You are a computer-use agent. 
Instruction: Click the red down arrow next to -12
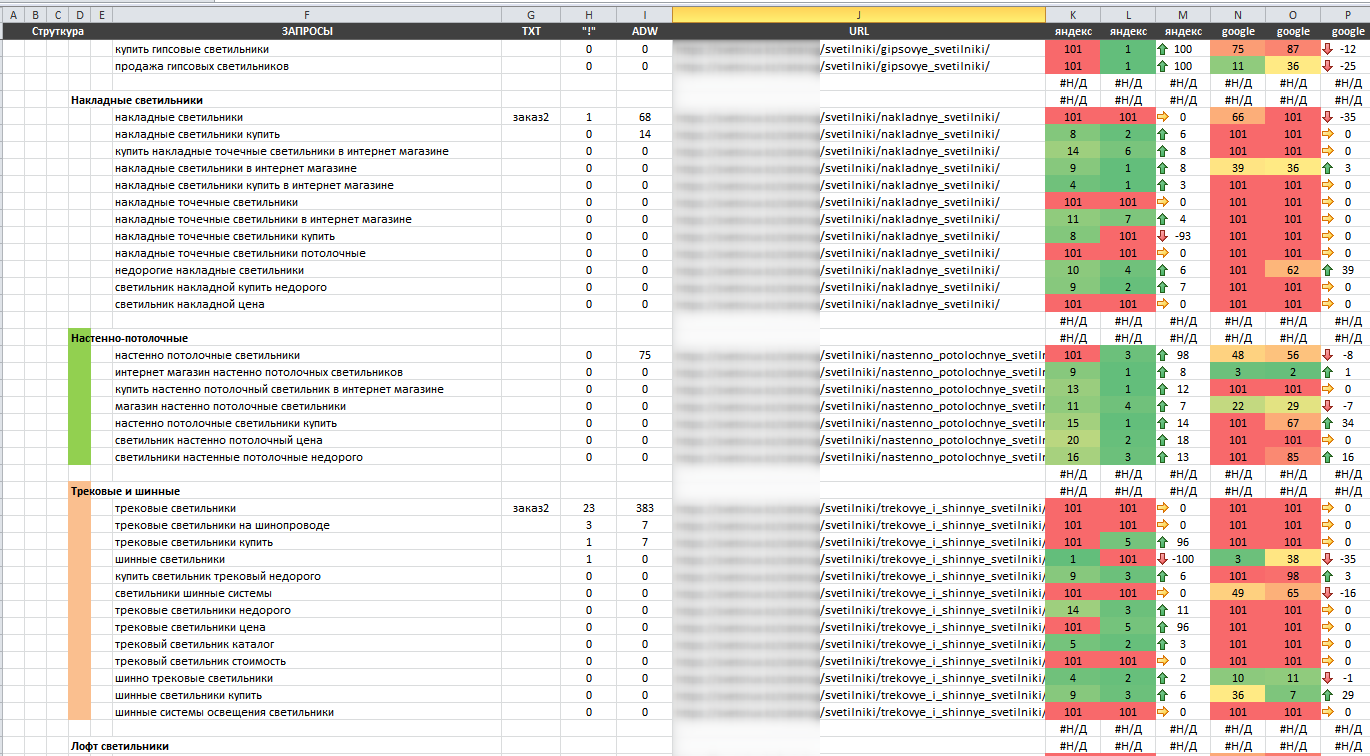pos(1326,49)
